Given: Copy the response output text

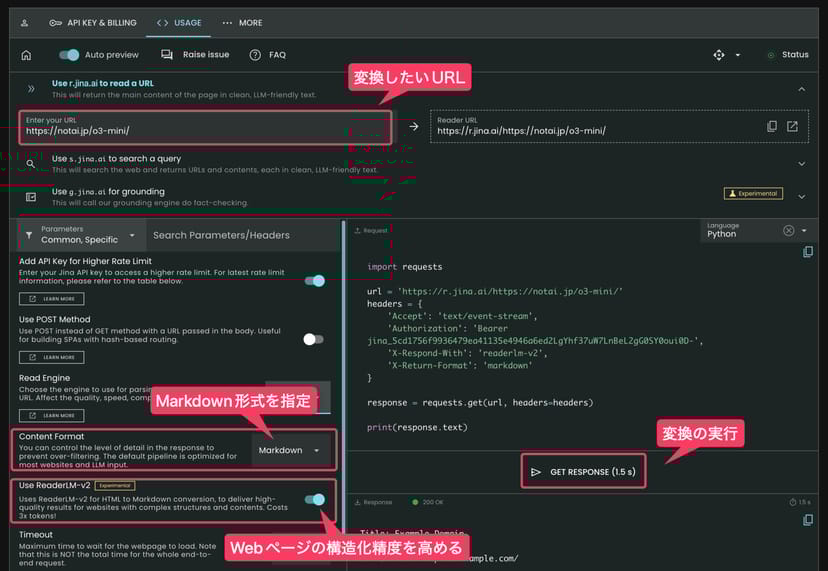Looking at the screenshot, I should coord(808,519).
